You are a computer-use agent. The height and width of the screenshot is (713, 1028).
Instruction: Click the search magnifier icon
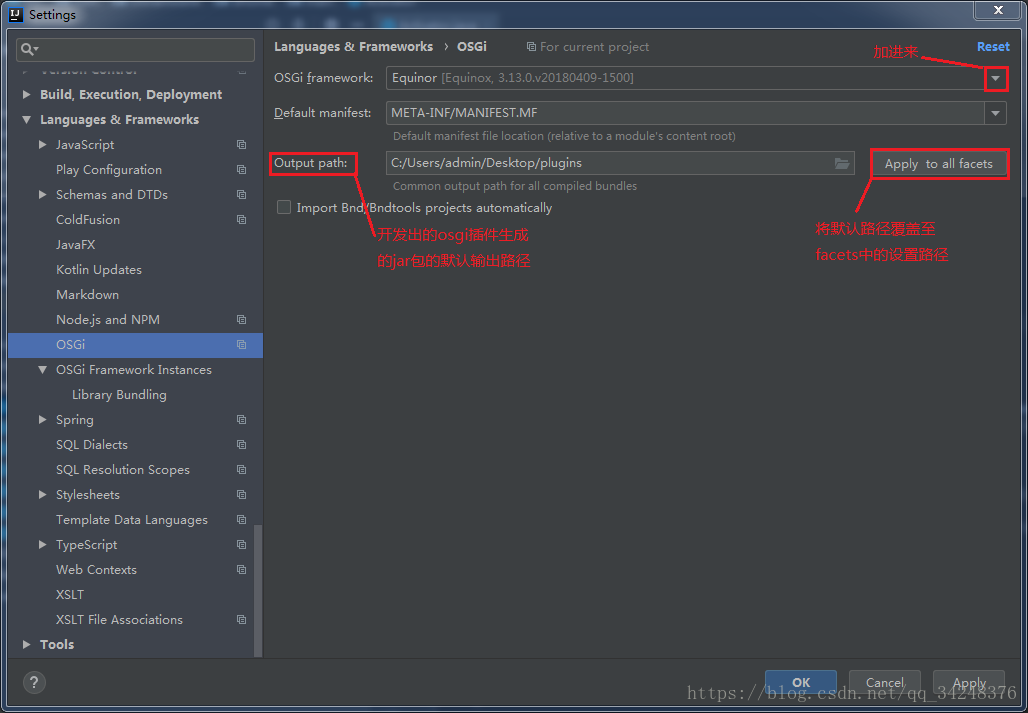pos(30,49)
